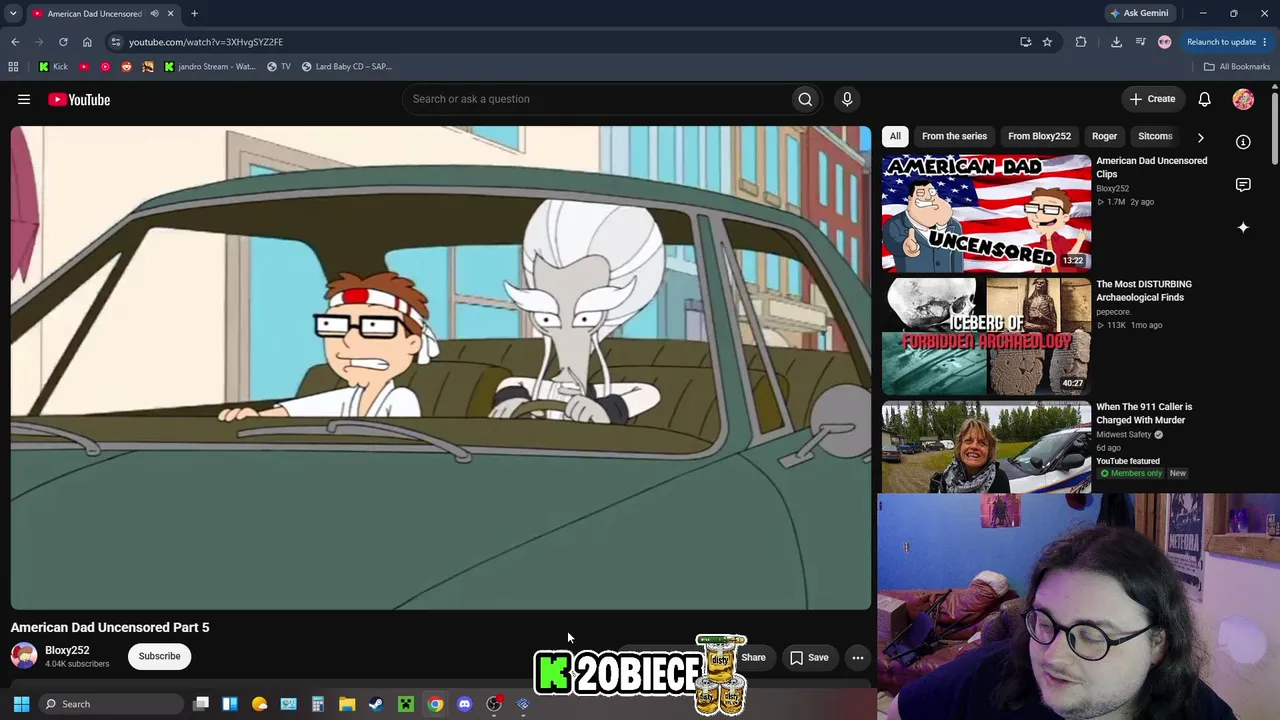Open the Lard Baby CD bookmark
Image resolution: width=1280 pixels, height=720 pixels.
[x=347, y=67]
